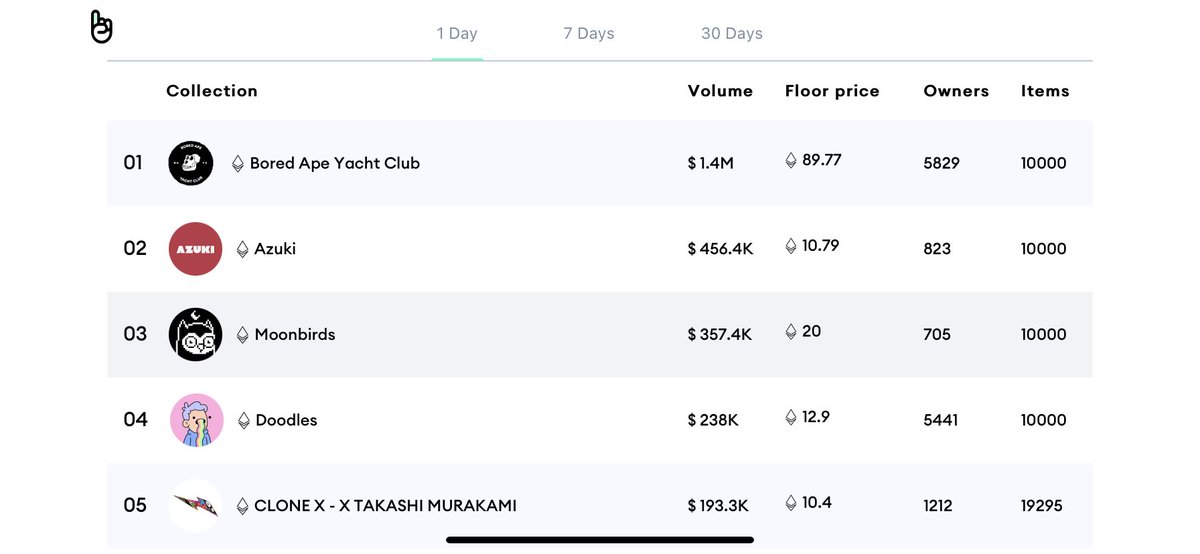
Task: Click the 1212 owners value
Action: tap(939, 506)
